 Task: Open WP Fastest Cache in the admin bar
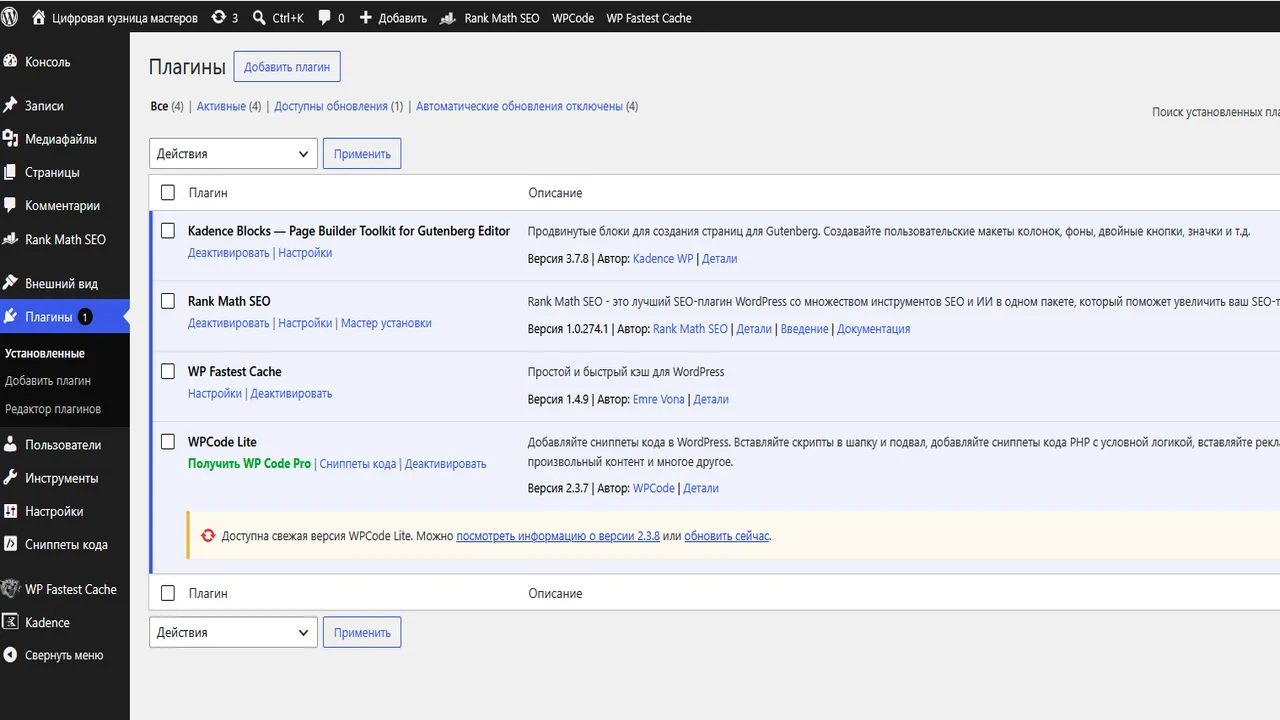point(649,18)
